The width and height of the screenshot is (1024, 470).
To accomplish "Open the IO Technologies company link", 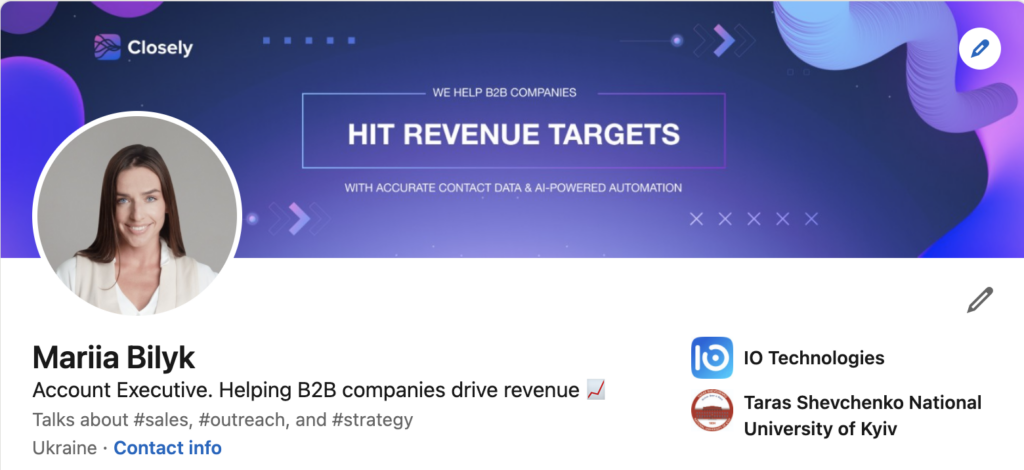I will click(814, 358).
